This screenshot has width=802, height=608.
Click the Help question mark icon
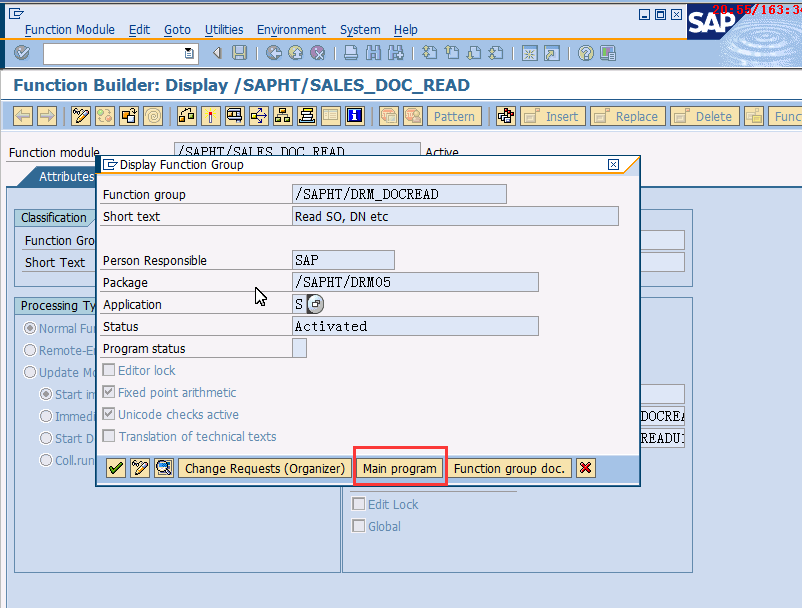[585, 53]
